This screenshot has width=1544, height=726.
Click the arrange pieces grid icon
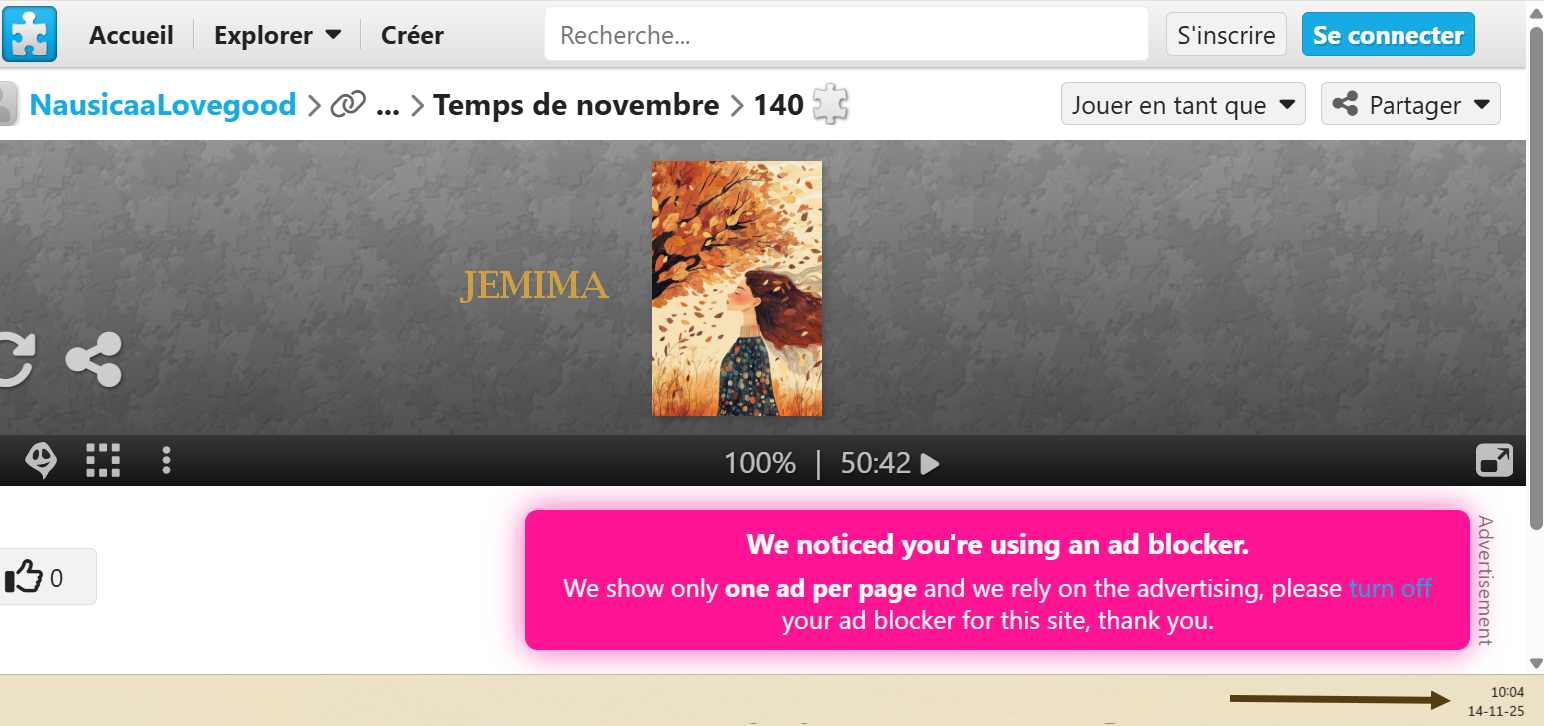103,461
